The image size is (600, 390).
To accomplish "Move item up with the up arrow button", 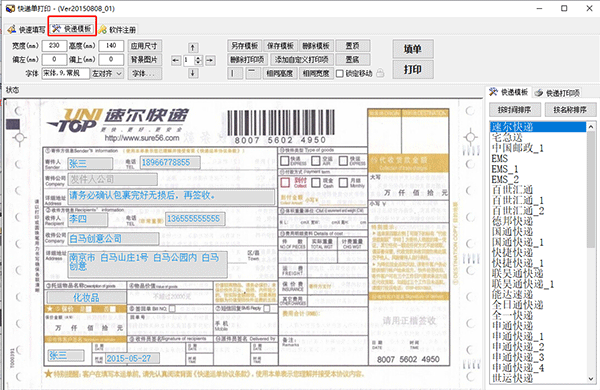I will [193, 48].
